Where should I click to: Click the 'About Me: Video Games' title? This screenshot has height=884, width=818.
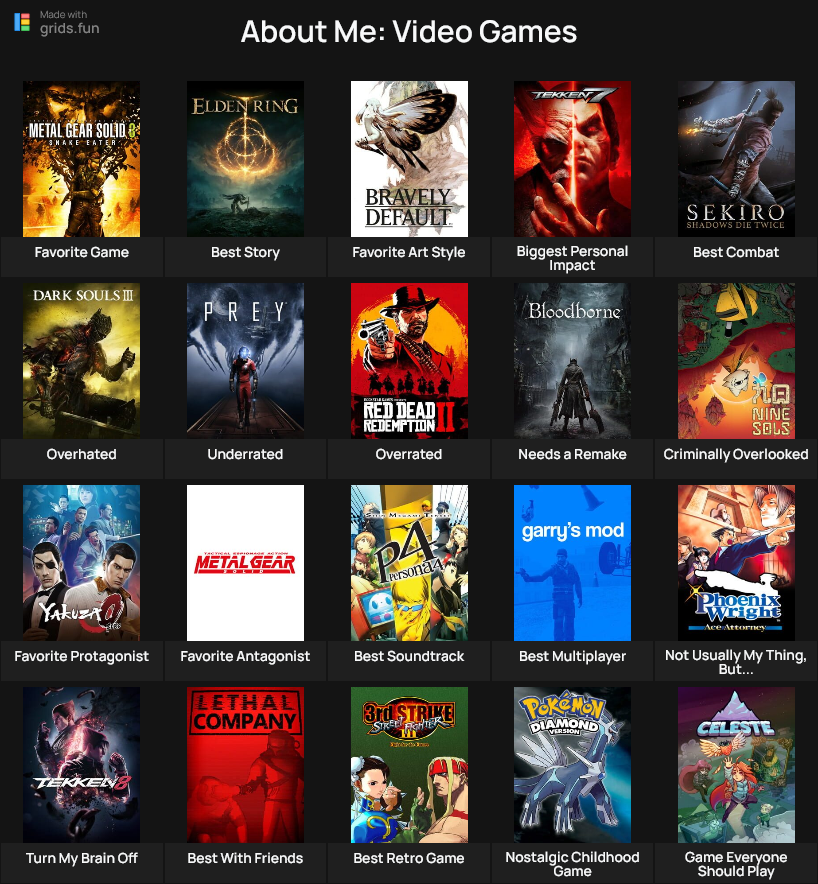tap(409, 32)
